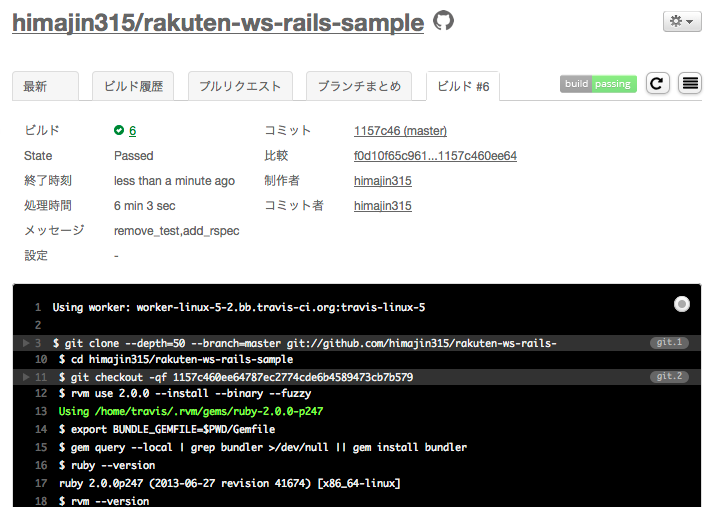Viewport: 721px width, 507px height.
Task: Select the ビルド #6 tab
Action: (463, 86)
